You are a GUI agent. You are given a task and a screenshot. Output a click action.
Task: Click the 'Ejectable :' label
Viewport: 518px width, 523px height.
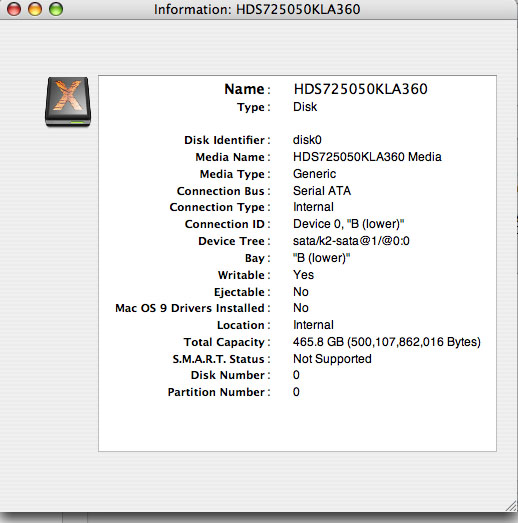(x=242, y=292)
